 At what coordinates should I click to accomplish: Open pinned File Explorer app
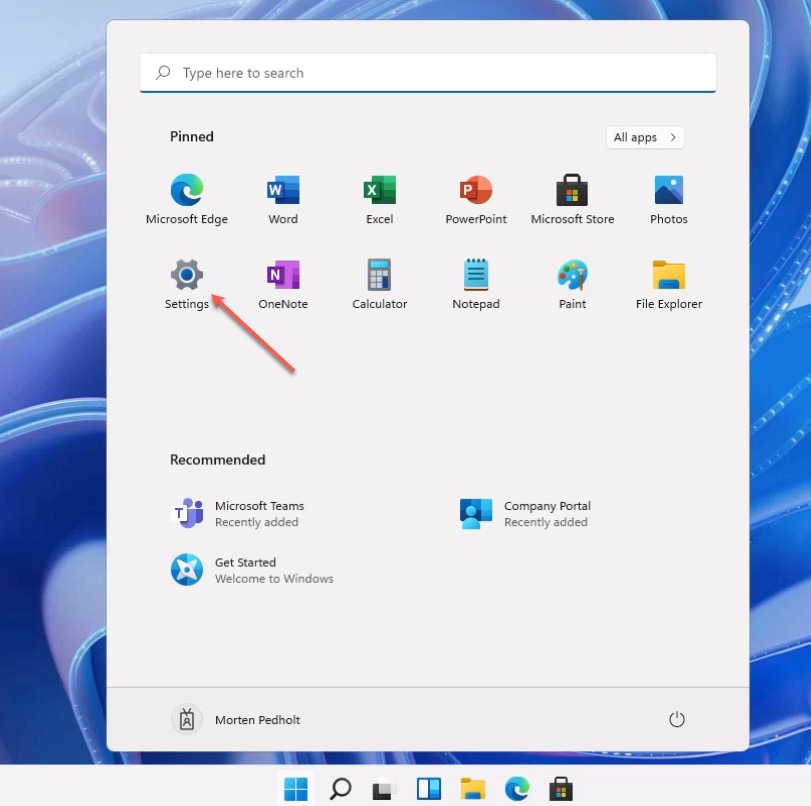(x=669, y=284)
